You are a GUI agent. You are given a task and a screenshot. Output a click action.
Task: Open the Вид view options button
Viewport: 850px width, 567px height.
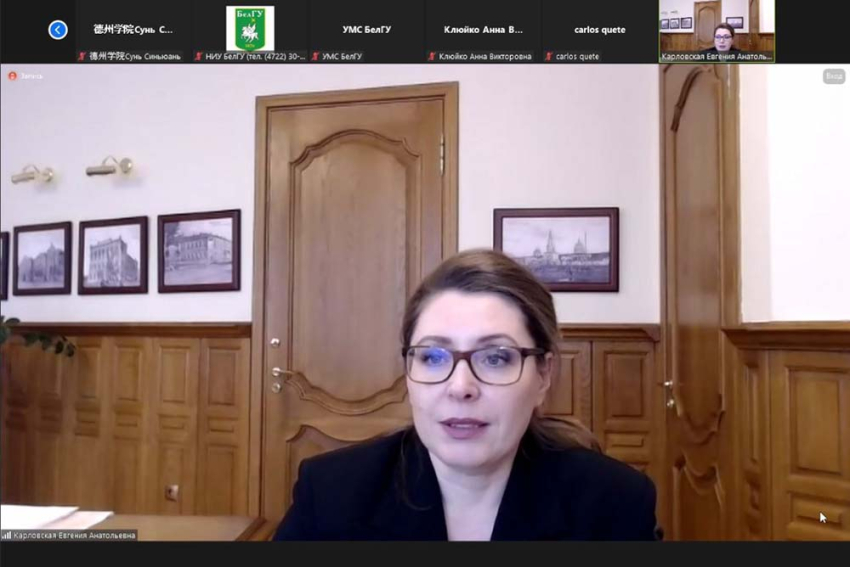(x=833, y=77)
